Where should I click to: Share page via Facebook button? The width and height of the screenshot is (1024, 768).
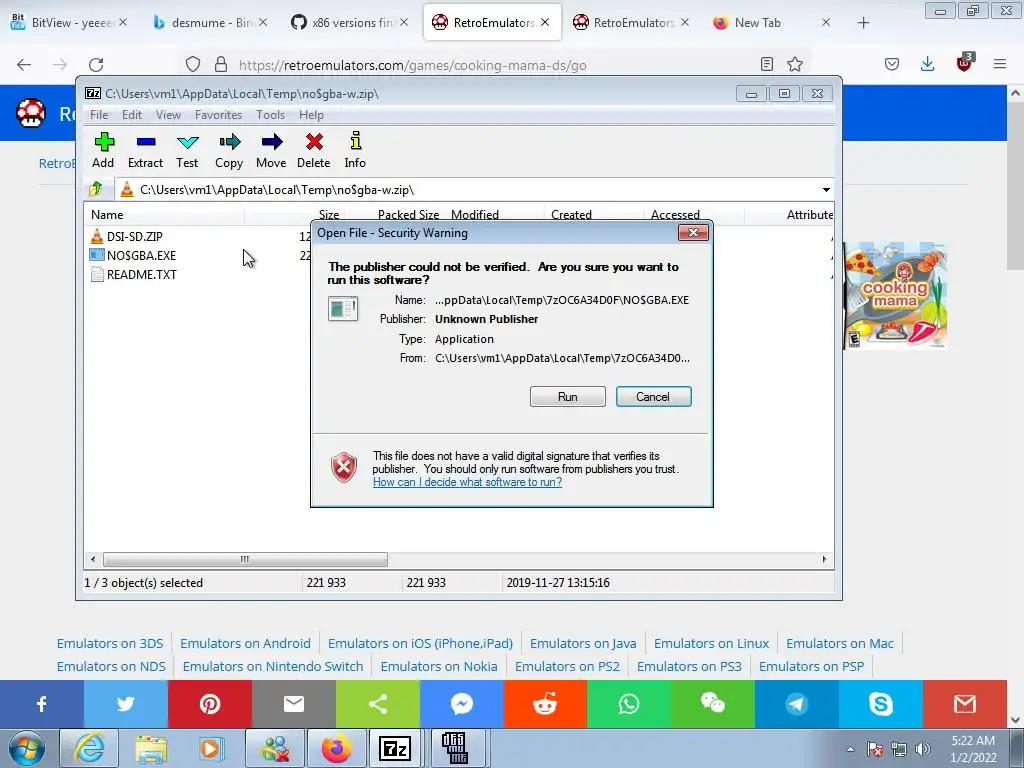click(42, 704)
